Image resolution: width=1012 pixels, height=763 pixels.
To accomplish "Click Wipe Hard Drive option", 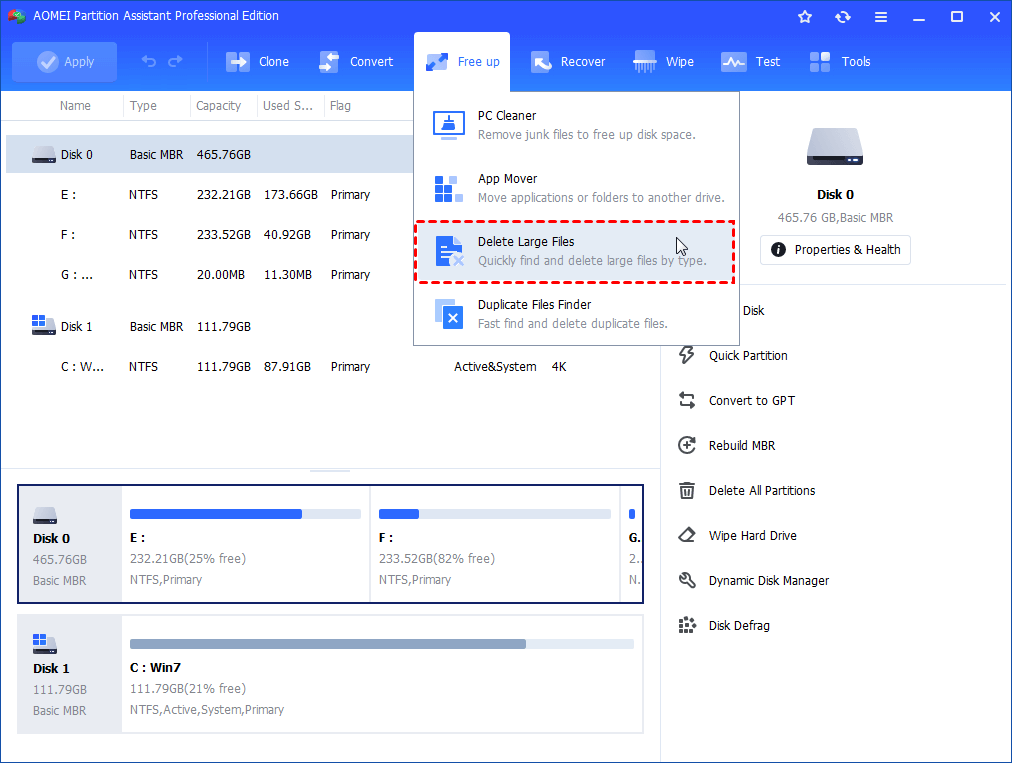I will pyautogui.click(x=753, y=536).
